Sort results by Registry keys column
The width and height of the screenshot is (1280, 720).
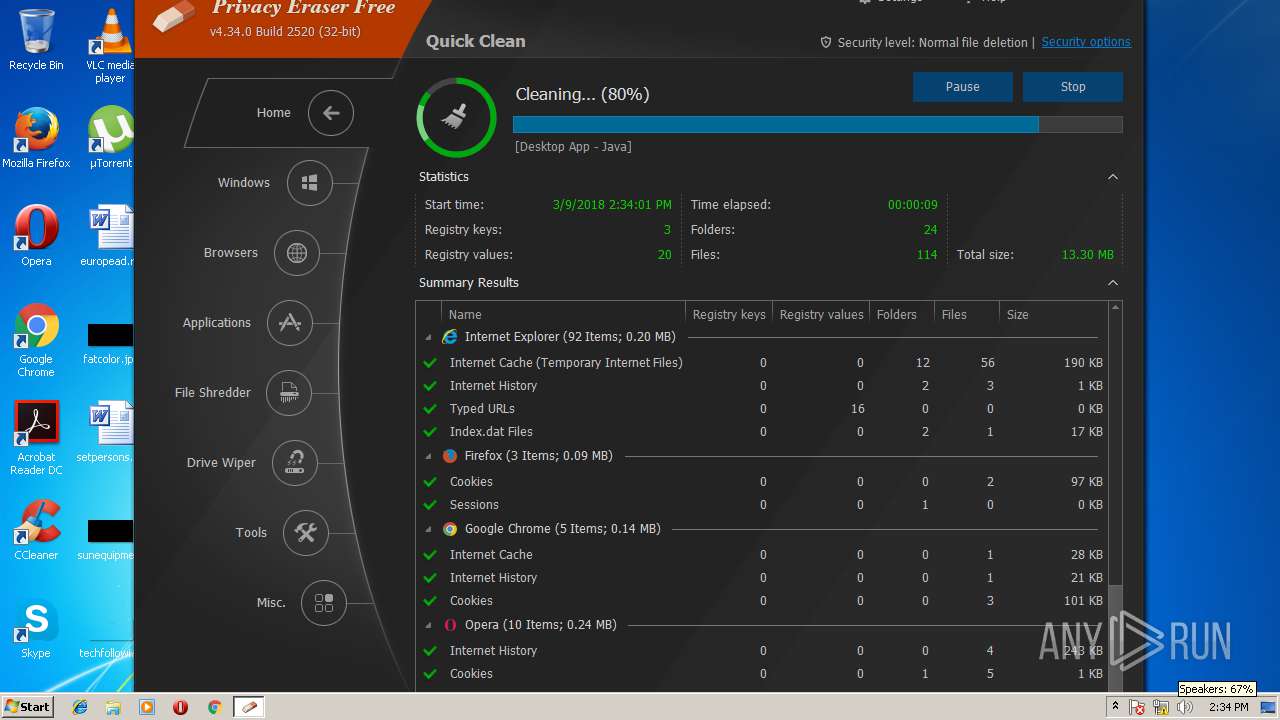tap(729, 314)
